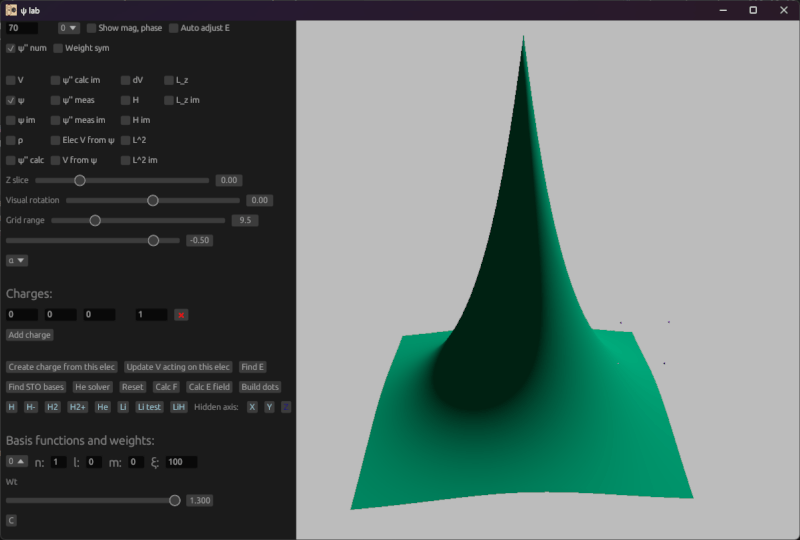
Task: Collapse the basis function 0 expander
Action: [x=17, y=461]
